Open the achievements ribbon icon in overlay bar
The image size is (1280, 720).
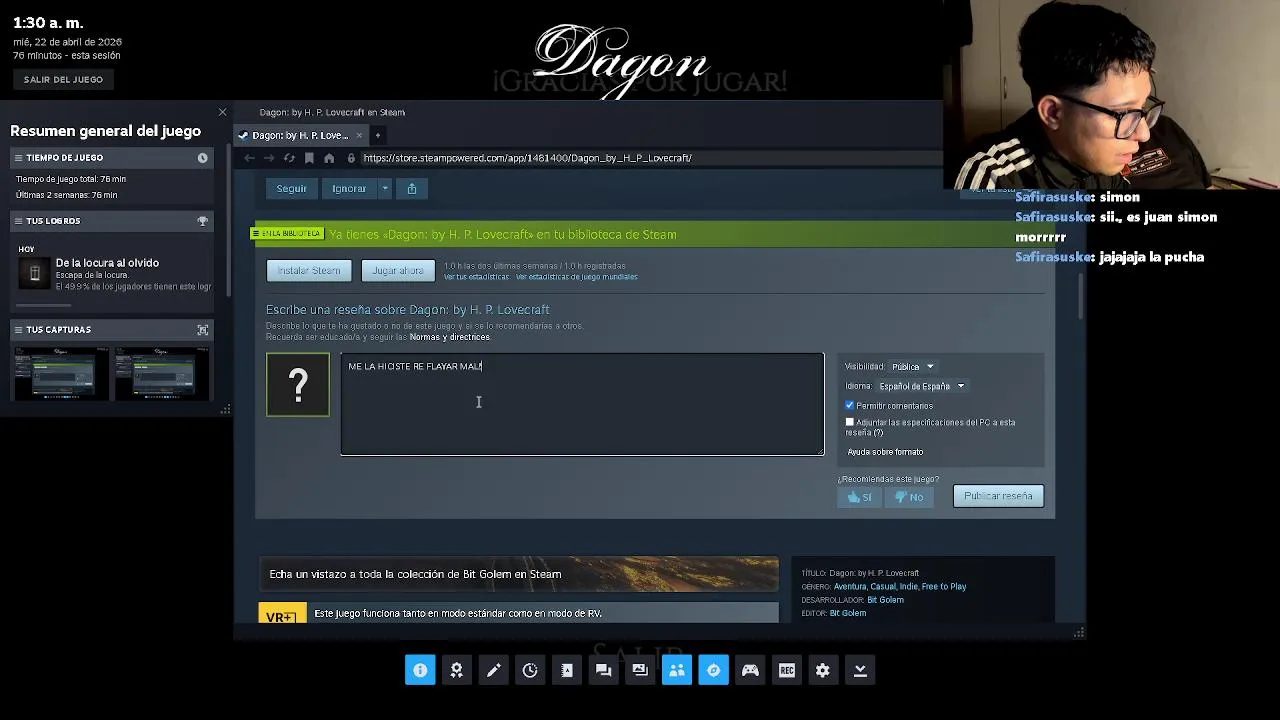point(457,670)
